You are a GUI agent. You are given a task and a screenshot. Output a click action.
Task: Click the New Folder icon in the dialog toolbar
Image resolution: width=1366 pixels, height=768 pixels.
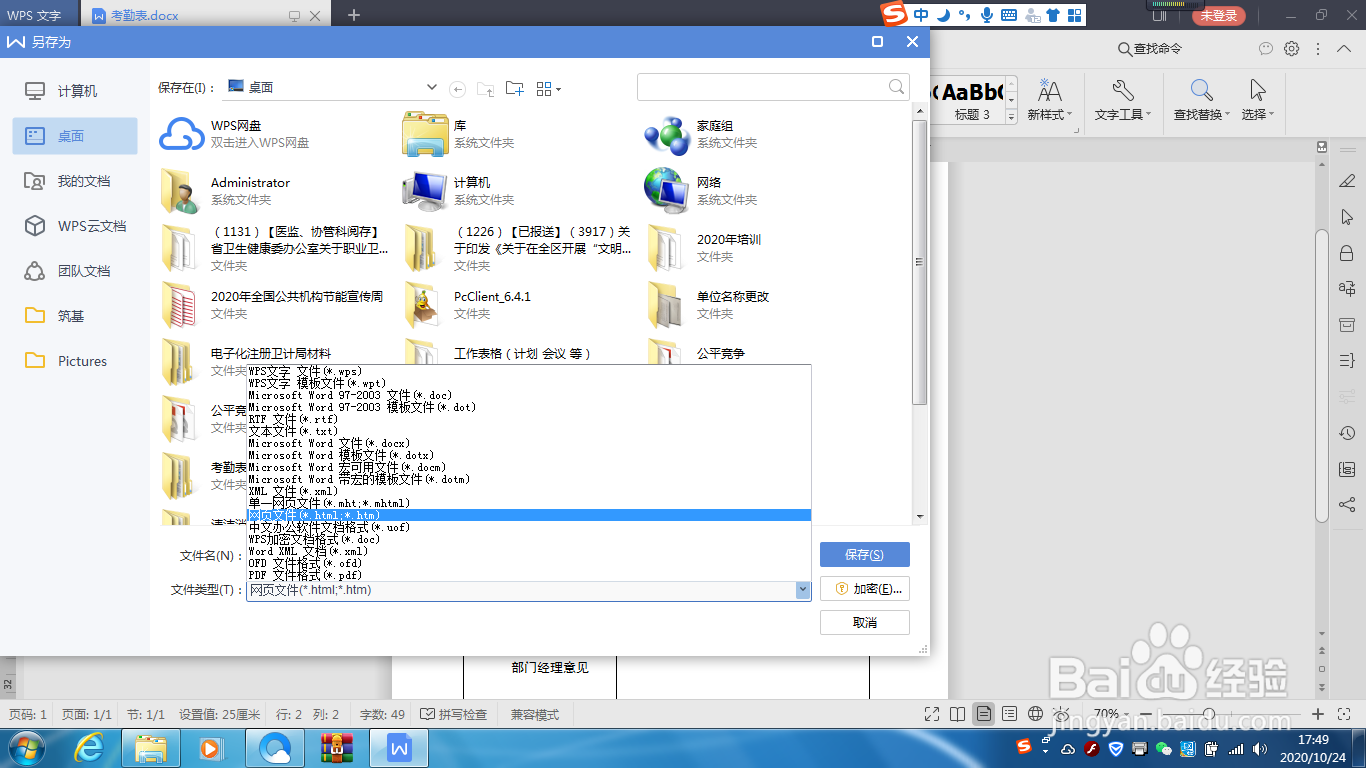tap(514, 88)
